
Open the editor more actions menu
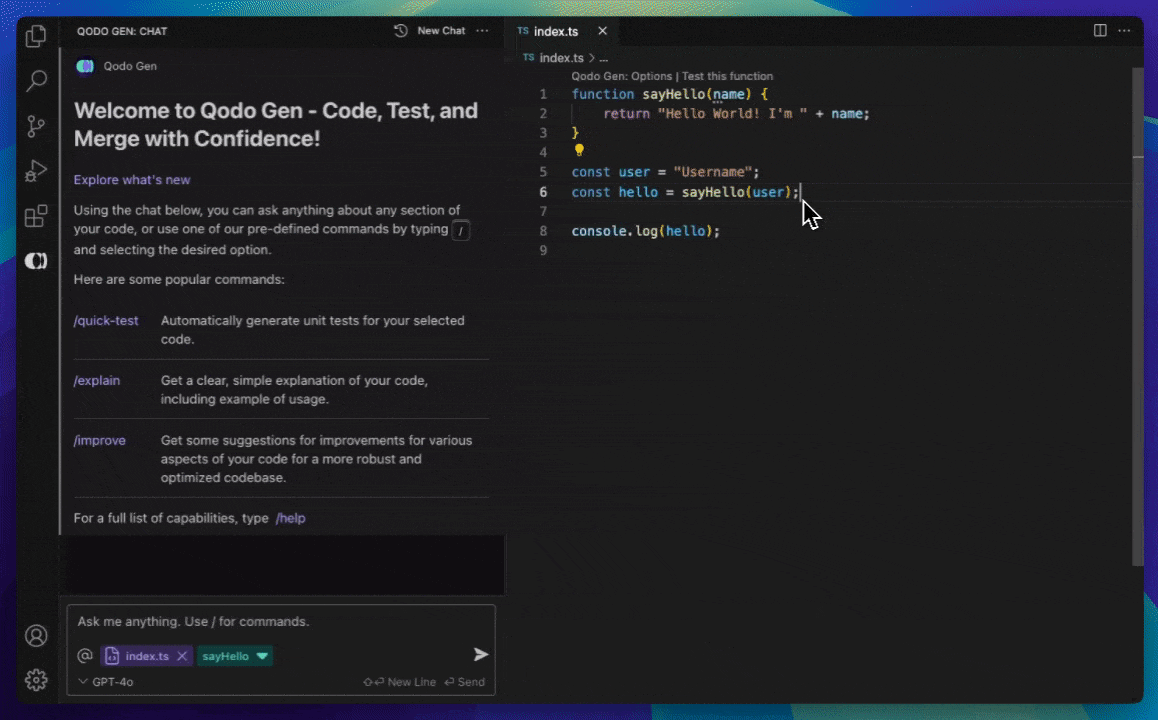tap(1124, 30)
